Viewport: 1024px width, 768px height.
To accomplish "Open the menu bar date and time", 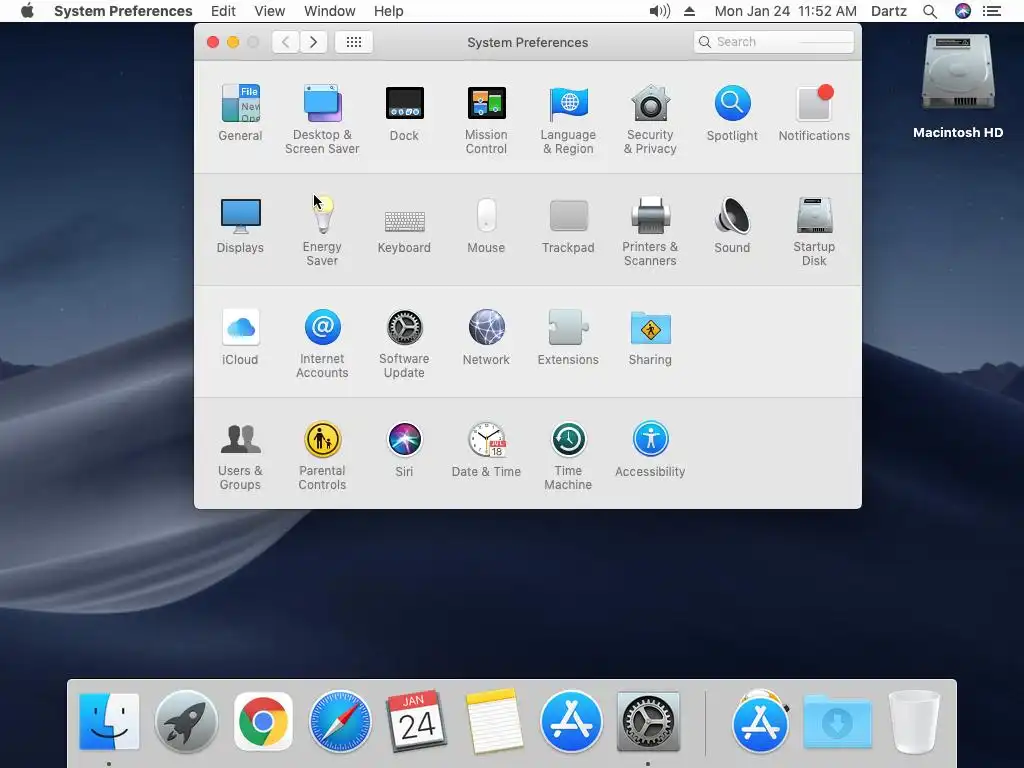I will (x=785, y=11).
